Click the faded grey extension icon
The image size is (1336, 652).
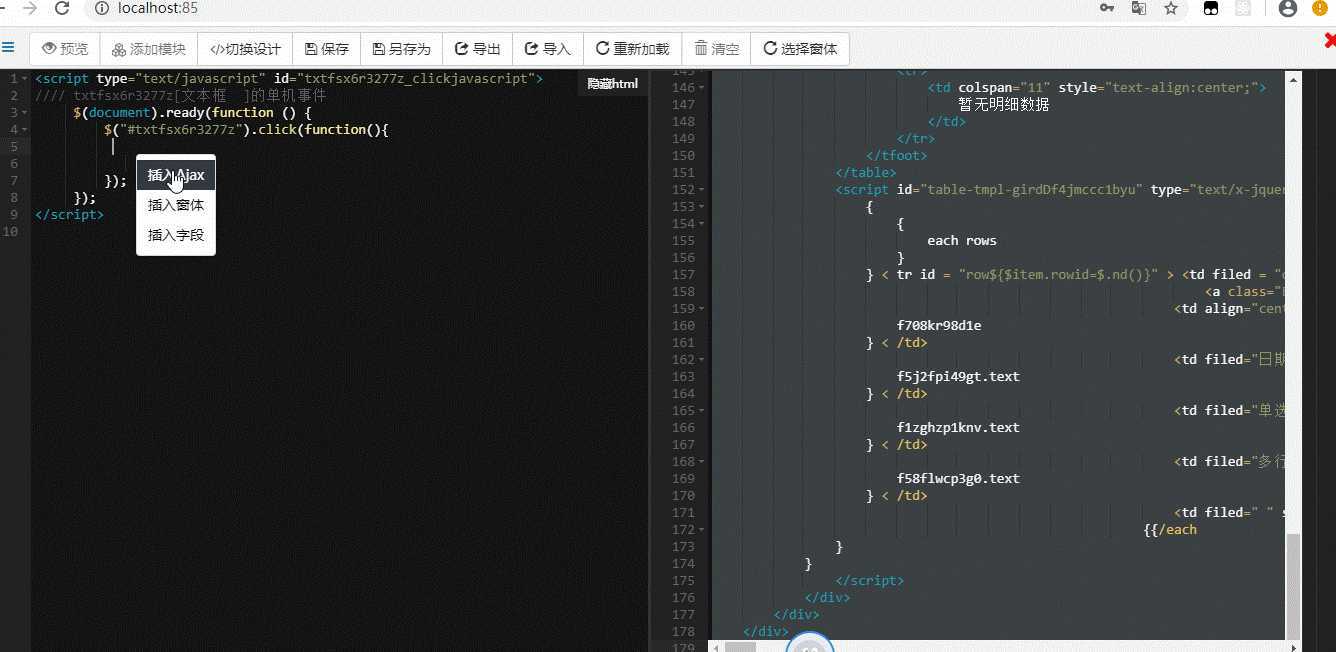coord(1243,9)
